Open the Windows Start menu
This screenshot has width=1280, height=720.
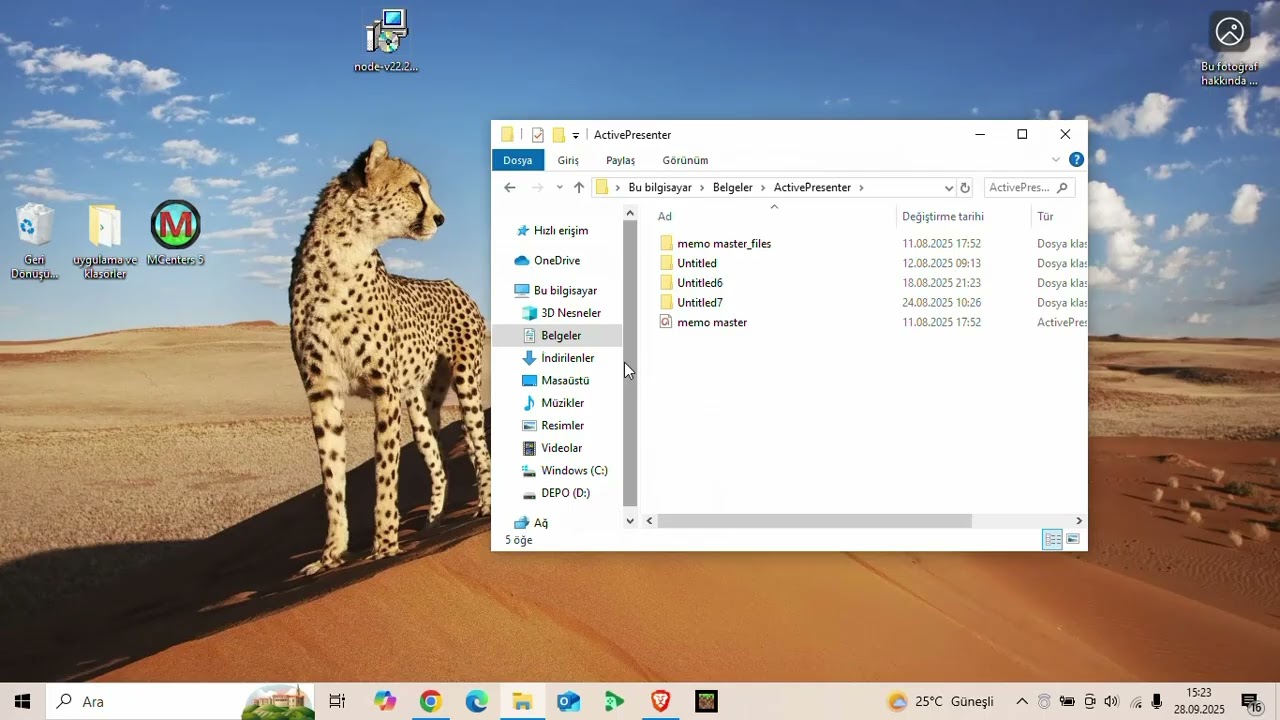point(22,702)
